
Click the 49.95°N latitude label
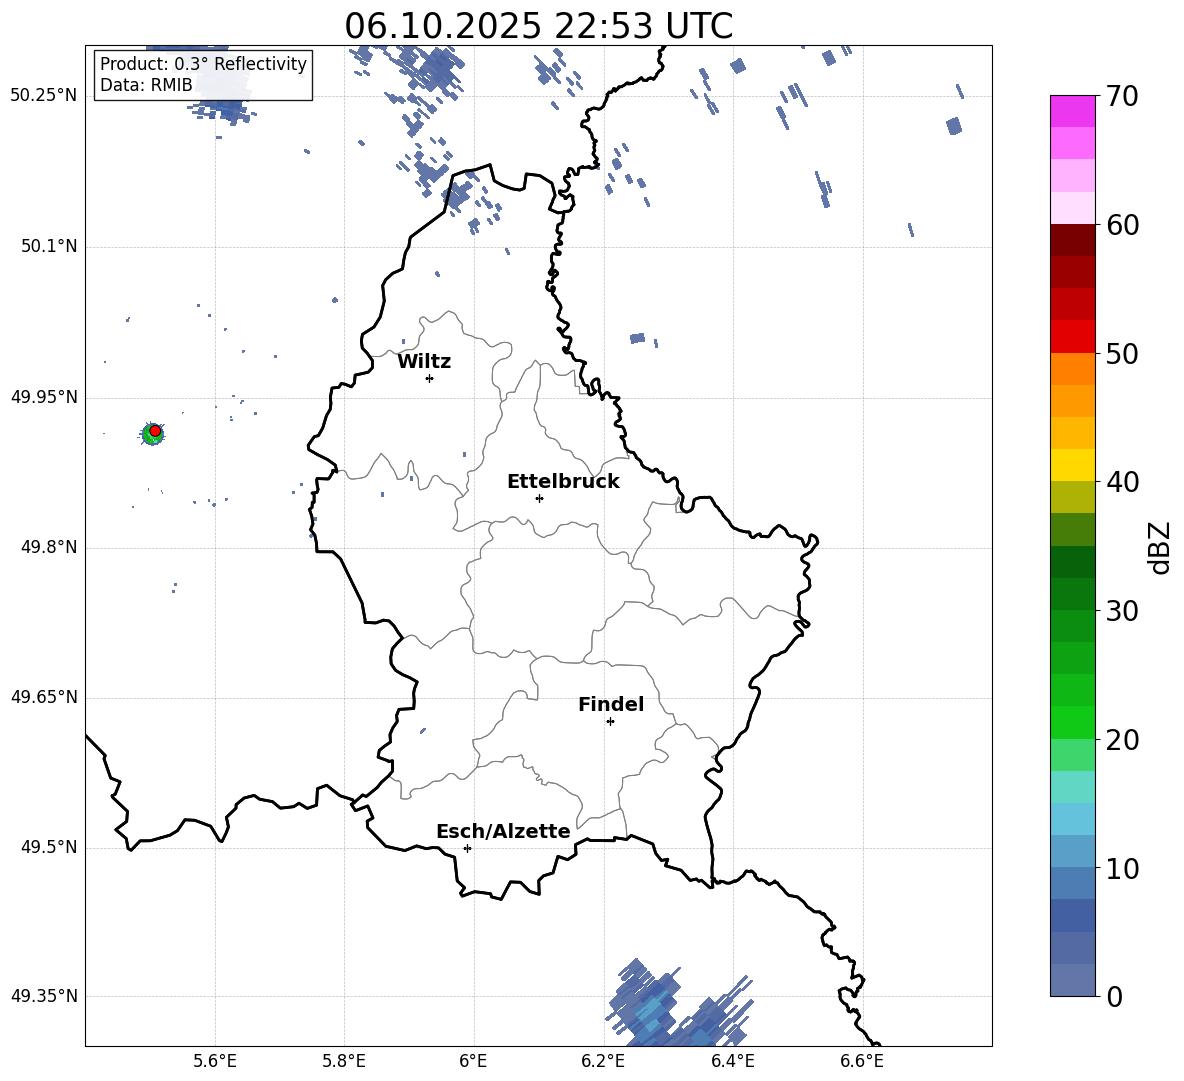tap(43, 397)
